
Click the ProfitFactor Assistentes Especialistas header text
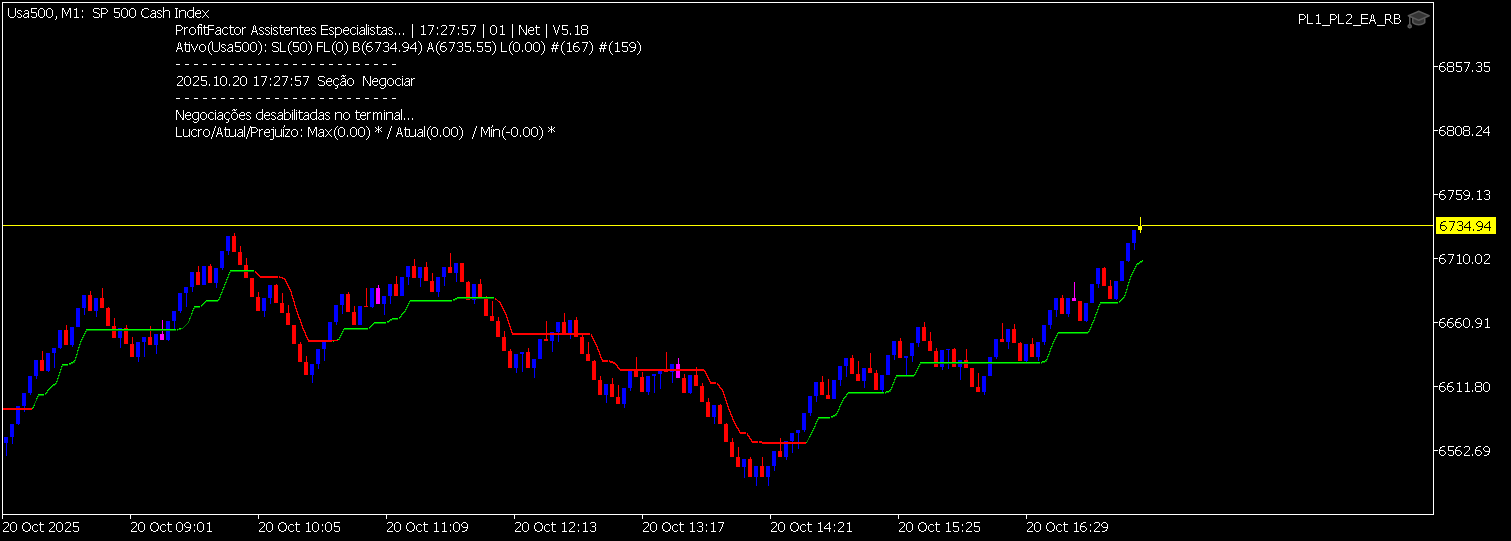290,30
